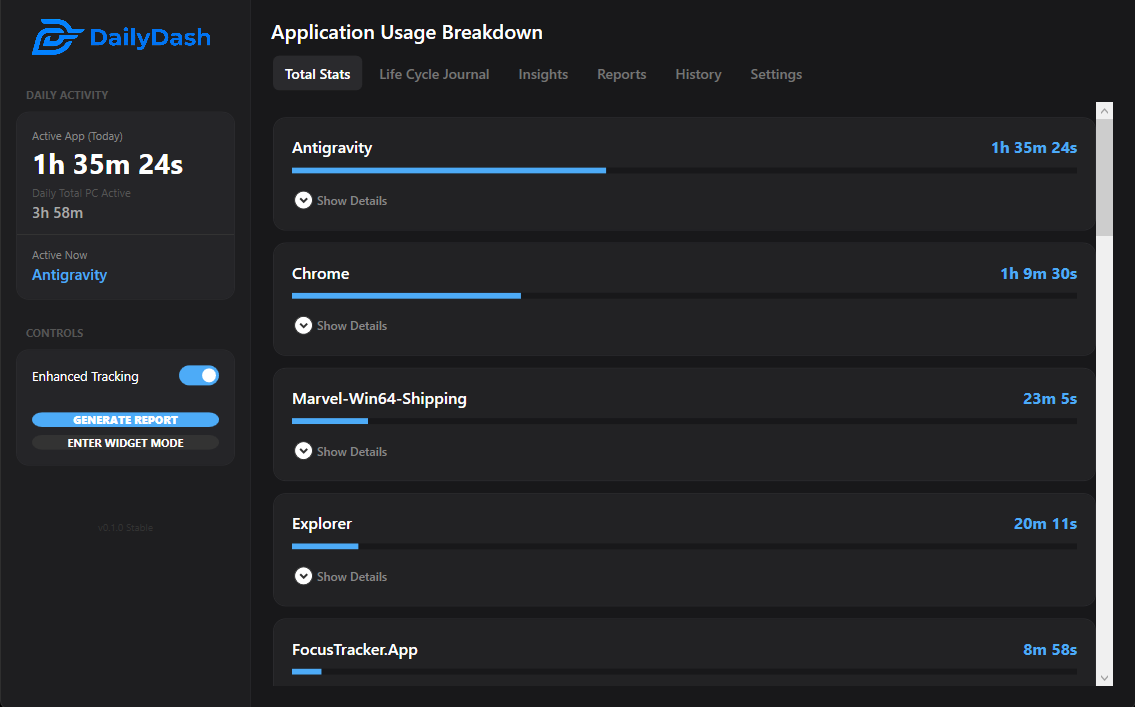Click the chevron circle icon under Explorer
Screen dimensions: 1135x707
[x=303, y=576]
